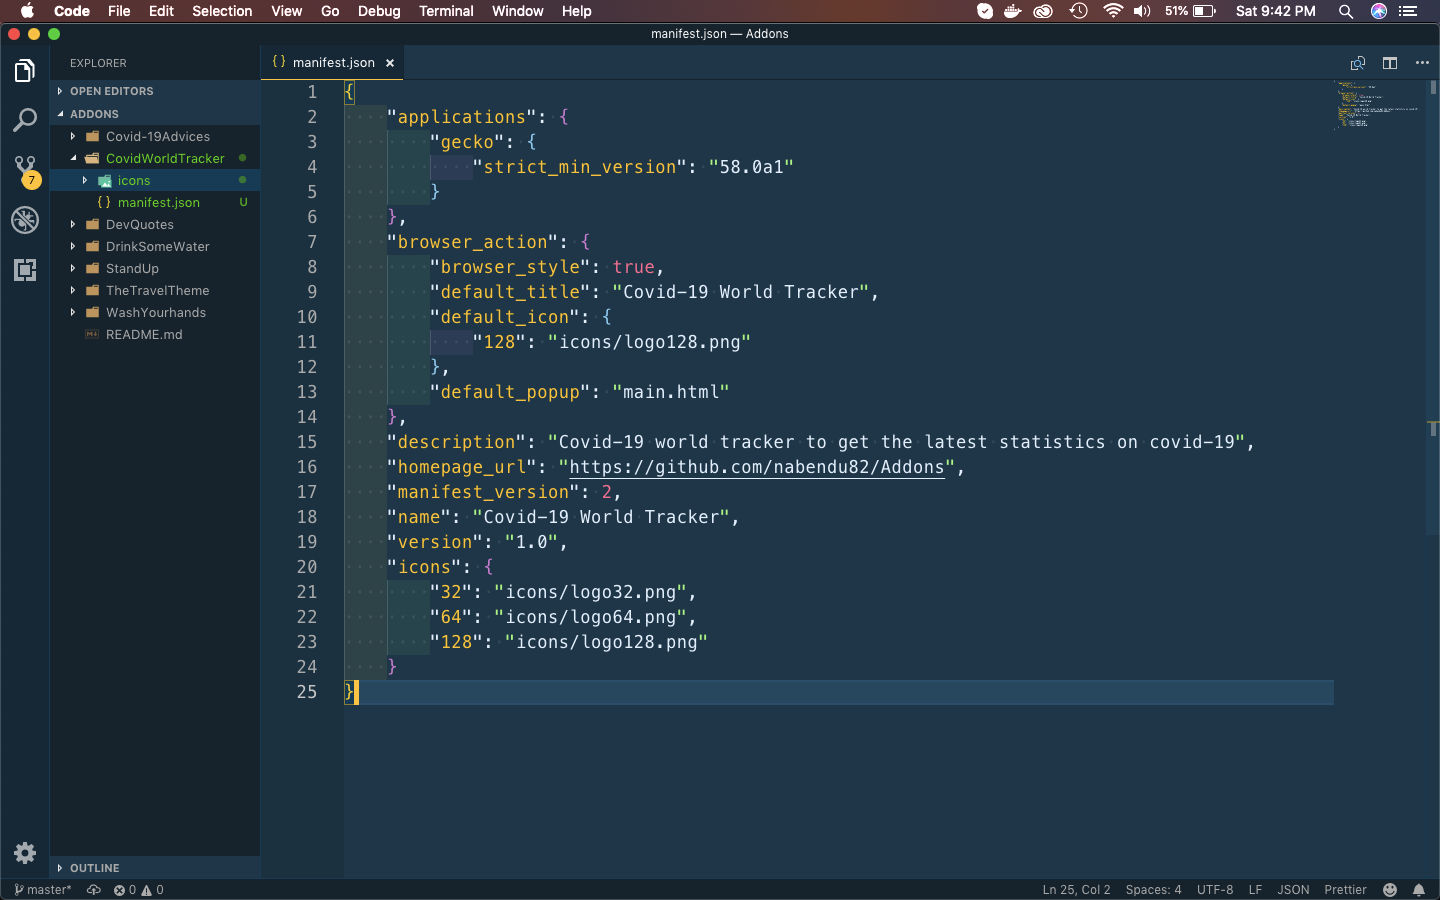Click the minimap code preview
Screen dimensions: 1440x900
(x=1377, y=105)
